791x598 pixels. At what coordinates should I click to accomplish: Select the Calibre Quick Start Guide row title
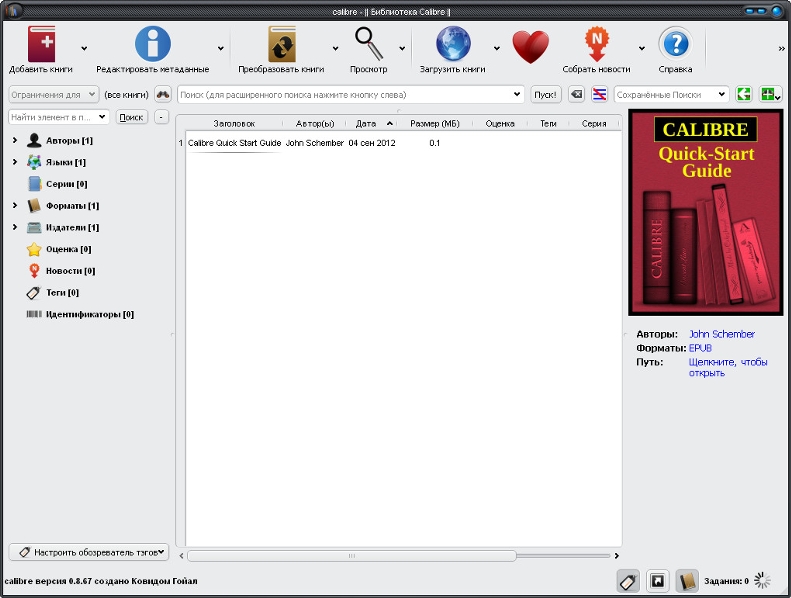click(234, 143)
